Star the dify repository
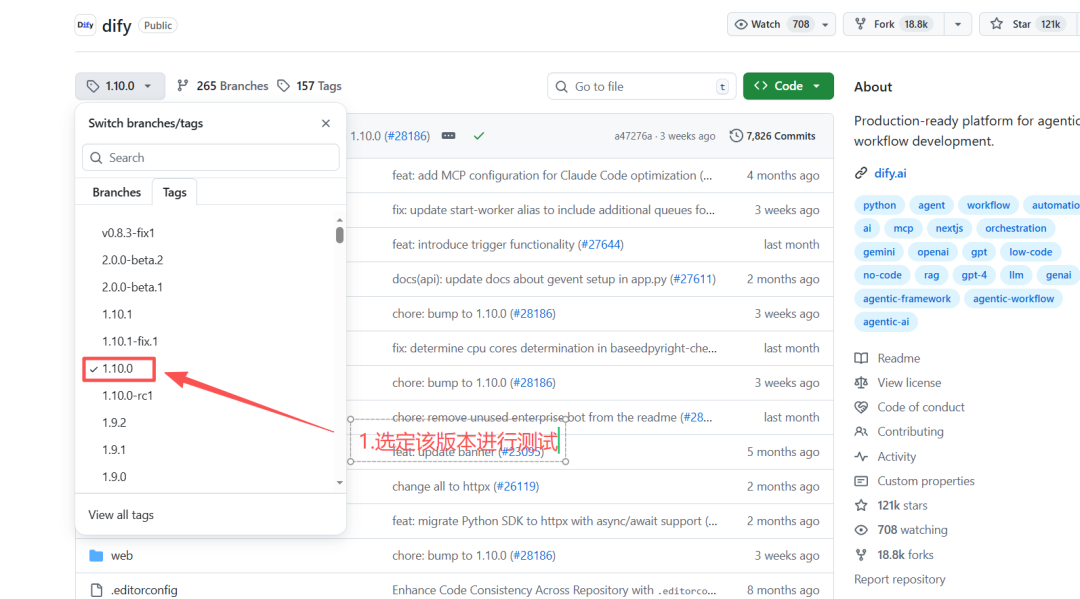The width and height of the screenshot is (1080, 599). (x=1026, y=25)
